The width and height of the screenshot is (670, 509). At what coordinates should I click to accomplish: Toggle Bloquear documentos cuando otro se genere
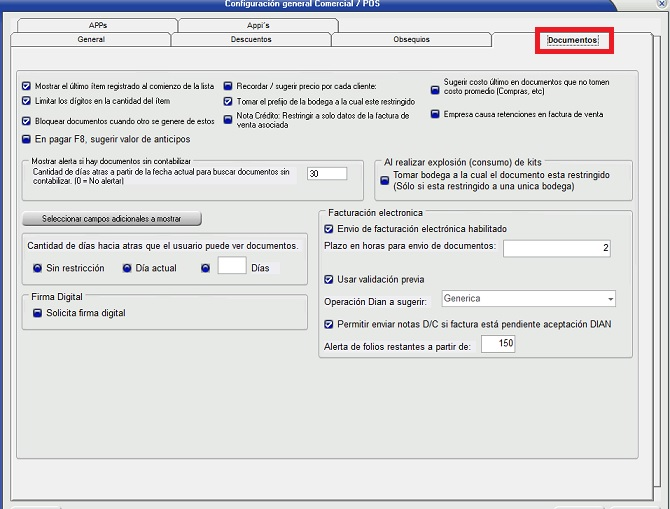pyautogui.click(x=27, y=120)
